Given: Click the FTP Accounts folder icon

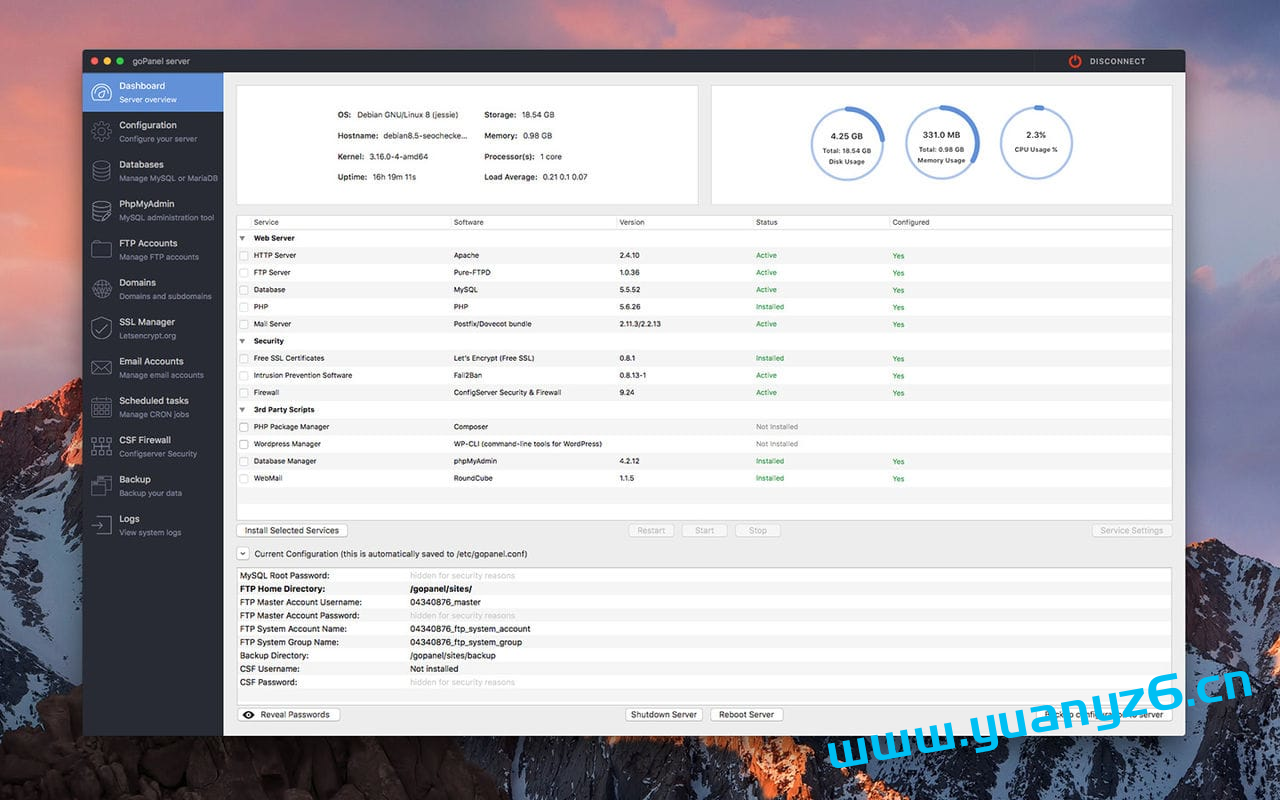Looking at the screenshot, I should 101,249.
